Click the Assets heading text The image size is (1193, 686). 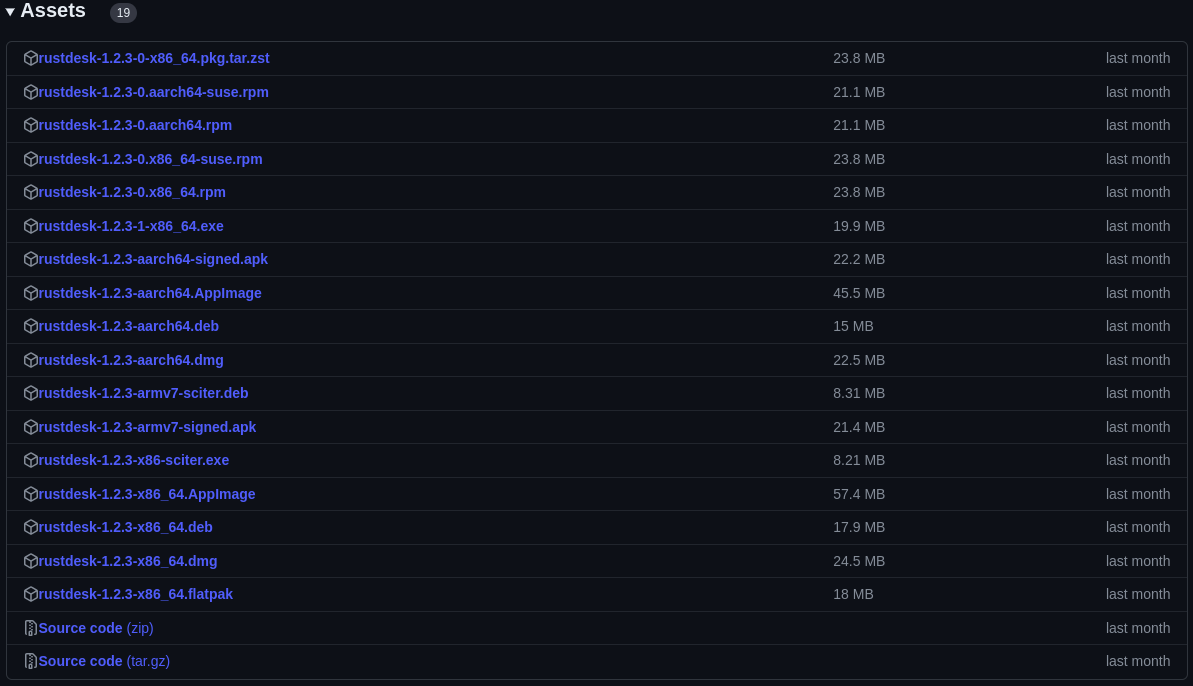click(x=53, y=11)
